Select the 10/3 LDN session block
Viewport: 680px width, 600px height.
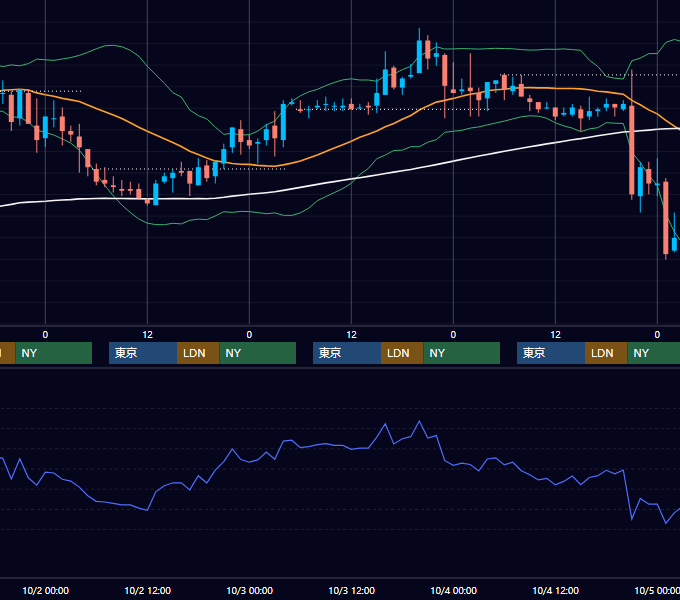402,353
